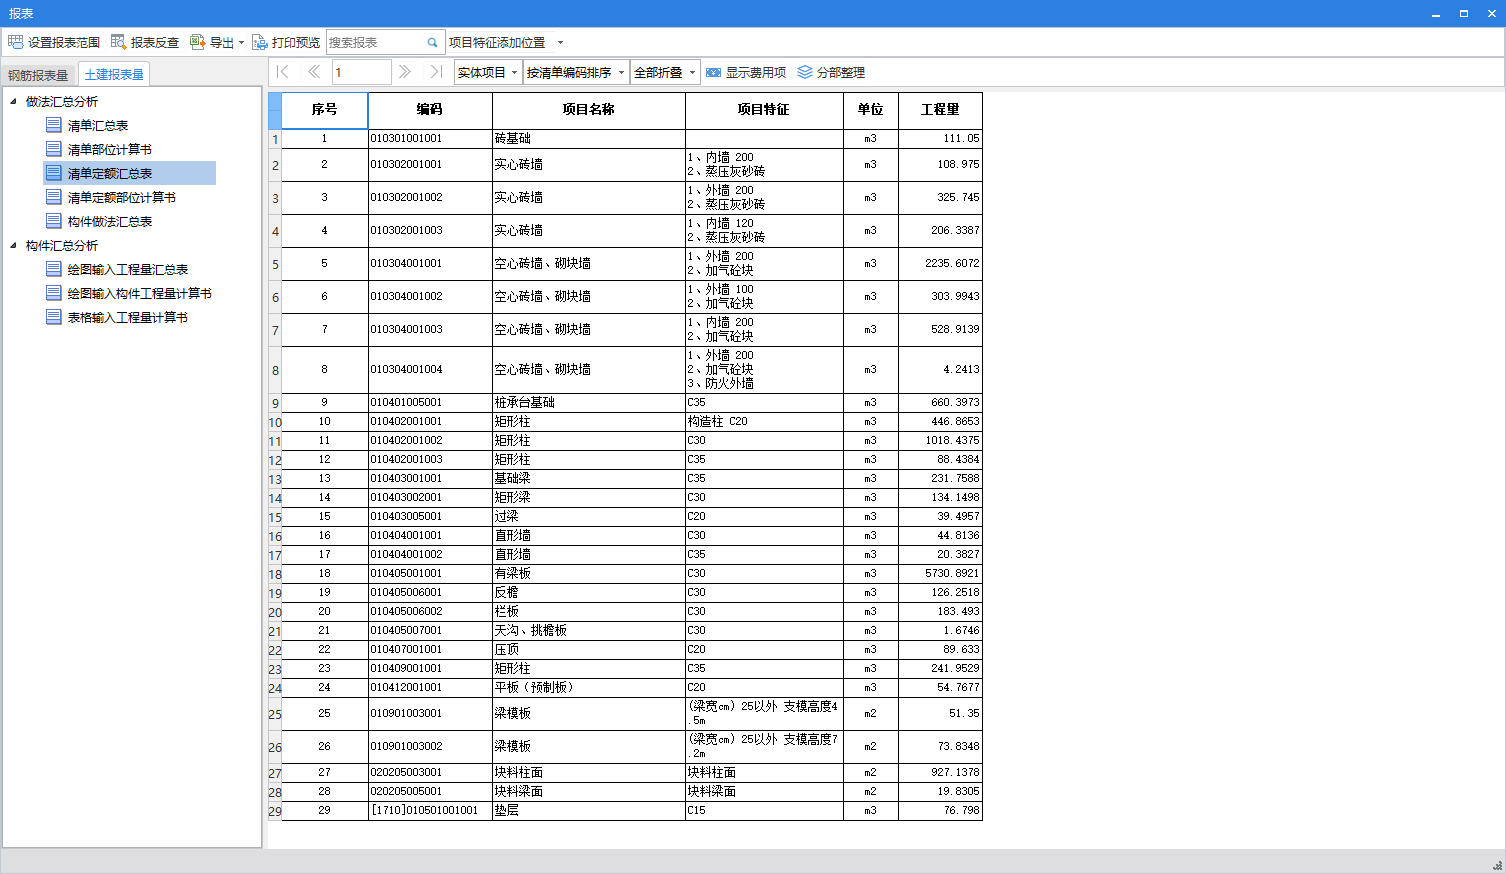Click code cell [1710]010501001001
Image resolution: width=1506 pixels, height=874 pixels.
click(x=430, y=811)
